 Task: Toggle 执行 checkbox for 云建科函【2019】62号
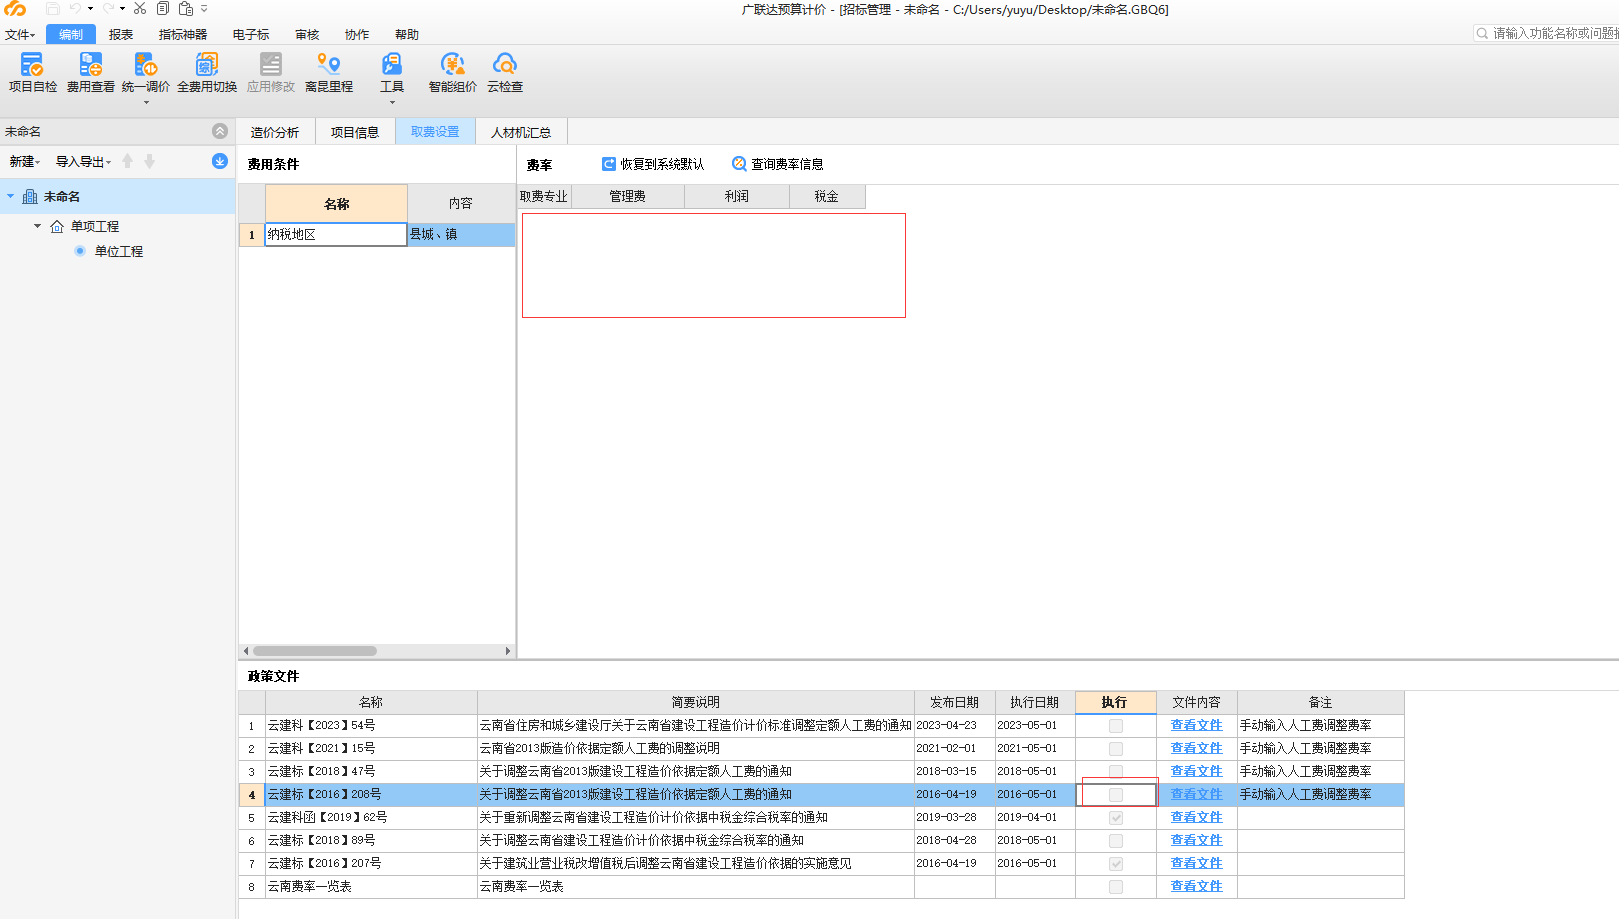(x=1116, y=818)
